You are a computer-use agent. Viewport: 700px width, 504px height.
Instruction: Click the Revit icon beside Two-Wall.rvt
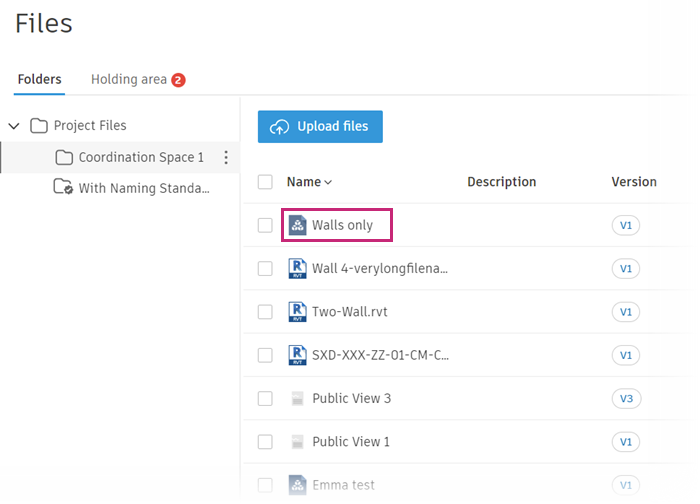point(297,312)
